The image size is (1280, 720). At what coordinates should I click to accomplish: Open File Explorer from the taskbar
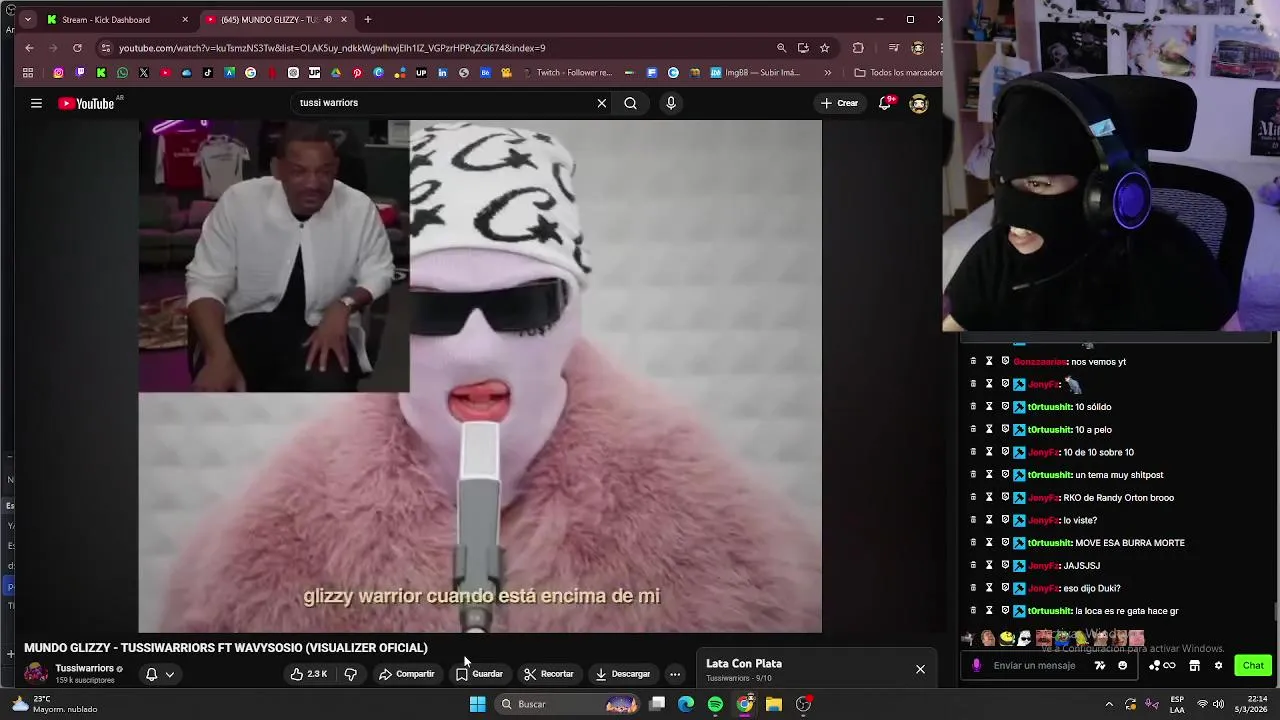tap(774, 704)
